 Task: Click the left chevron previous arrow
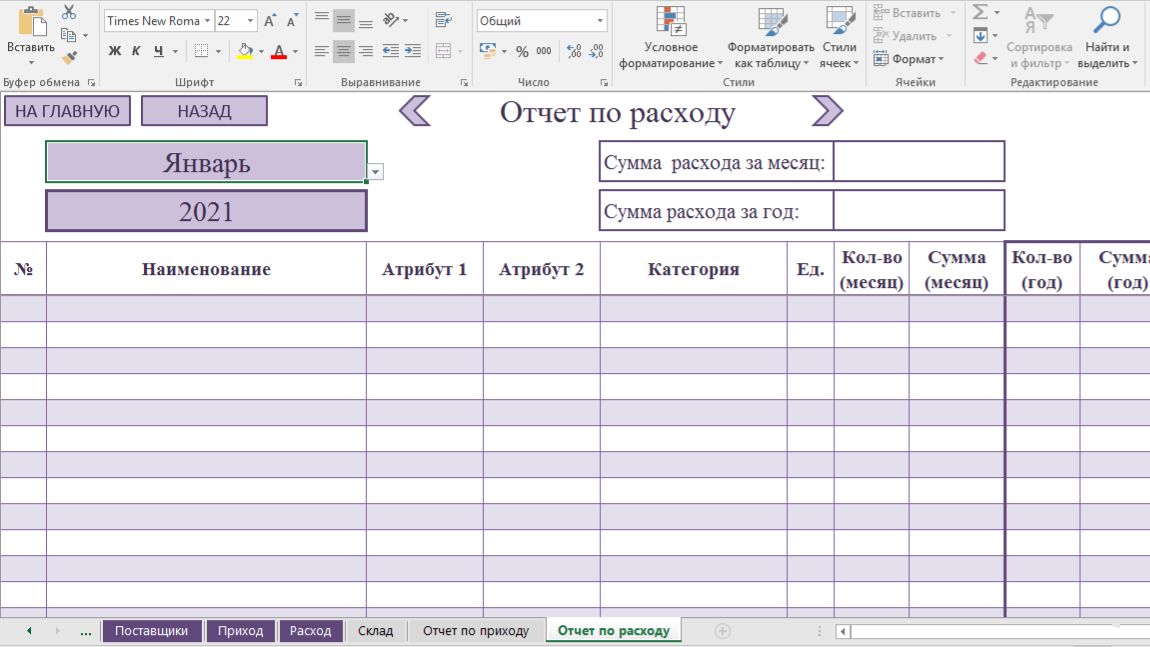coord(414,112)
